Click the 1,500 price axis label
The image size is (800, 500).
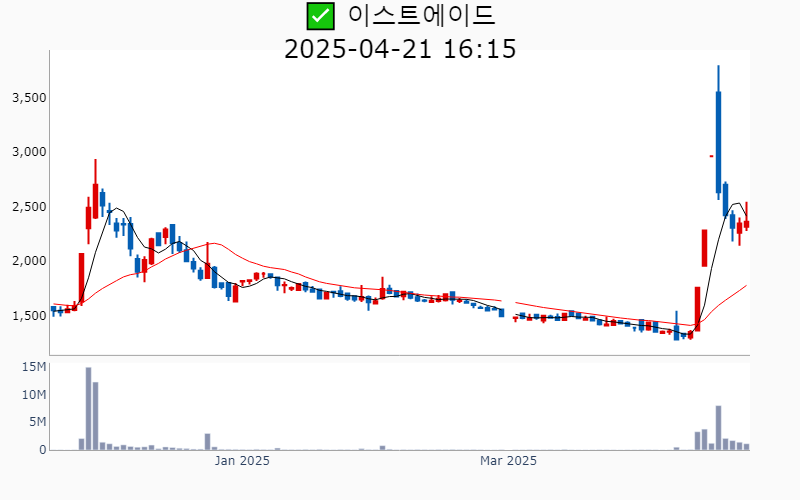coord(29,316)
